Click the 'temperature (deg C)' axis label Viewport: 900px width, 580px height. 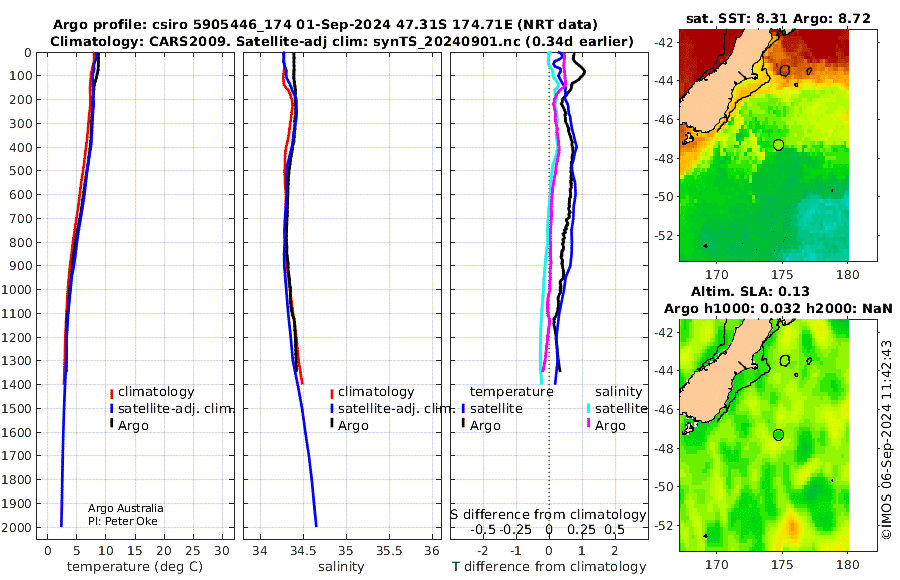point(135,567)
